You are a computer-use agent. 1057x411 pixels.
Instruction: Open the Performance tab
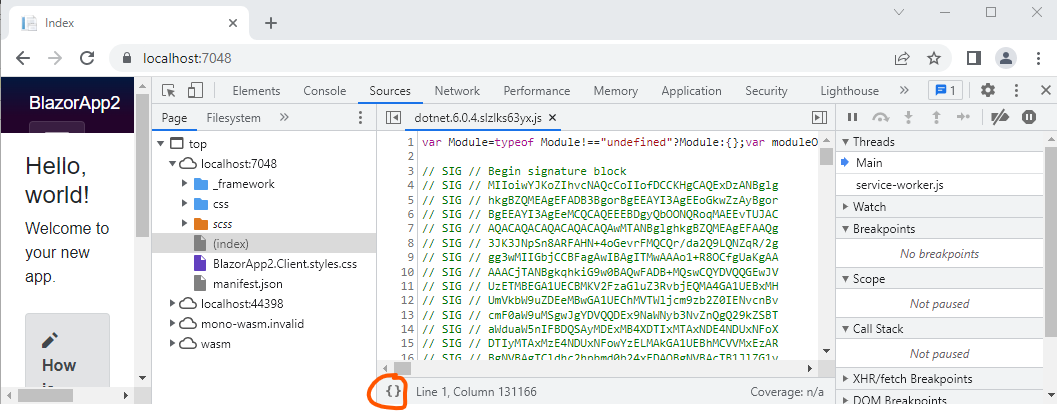tap(537, 91)
